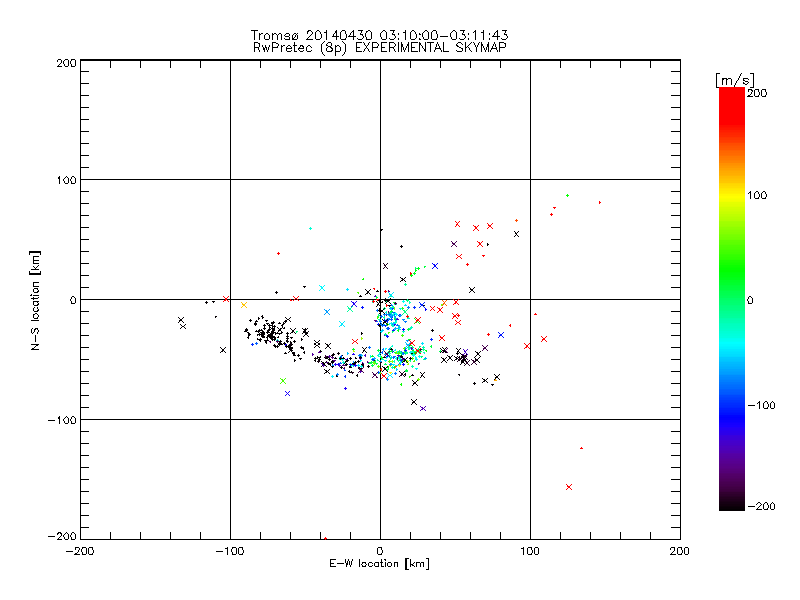Image resolution: width=800 pixels, height=600 pixels.
Task: Click the E-W axis "100" tick label
Action: pos(530,551)
